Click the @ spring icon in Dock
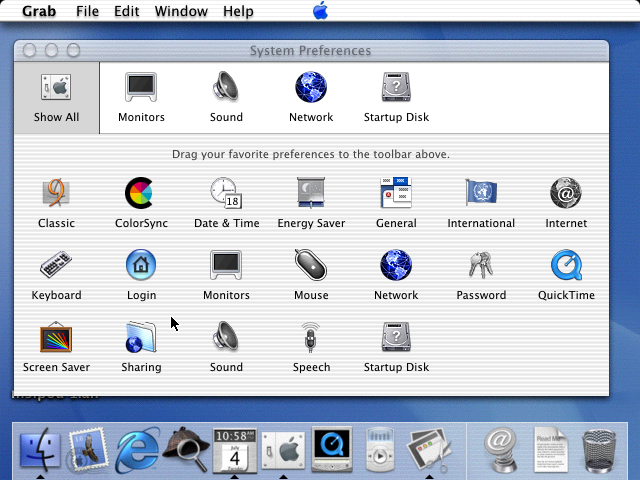Image resolution: width=640 pixels, height=480 pixels. [x=501, y=450]
